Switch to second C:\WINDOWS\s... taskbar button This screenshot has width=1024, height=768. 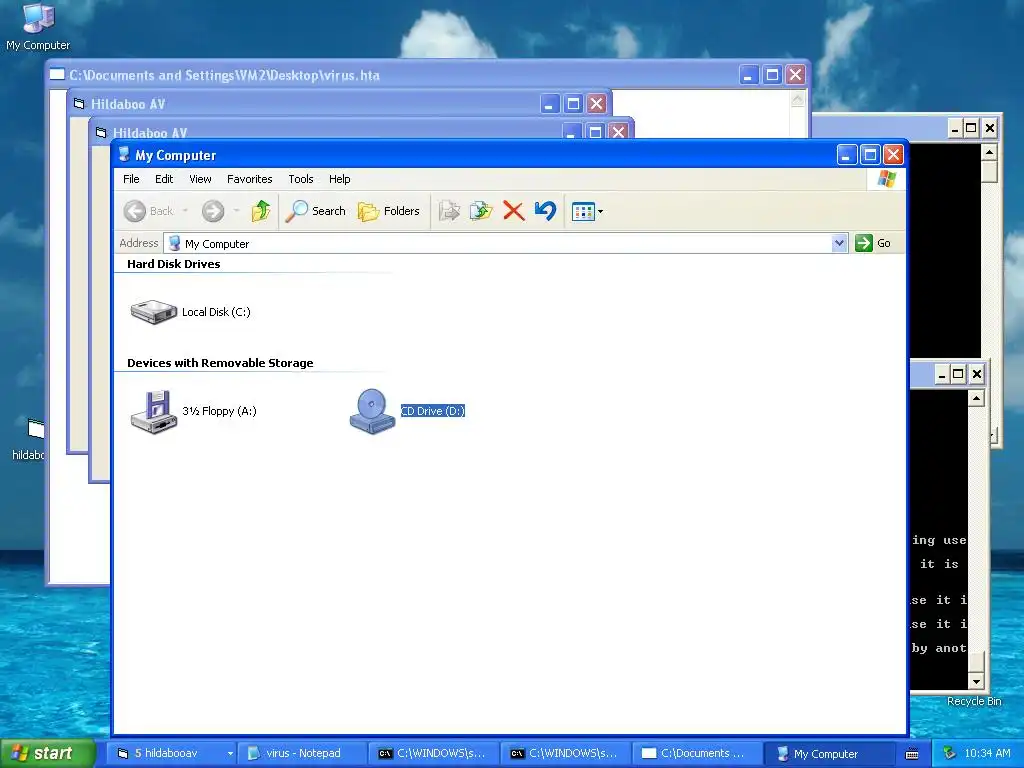pos(565,754)
